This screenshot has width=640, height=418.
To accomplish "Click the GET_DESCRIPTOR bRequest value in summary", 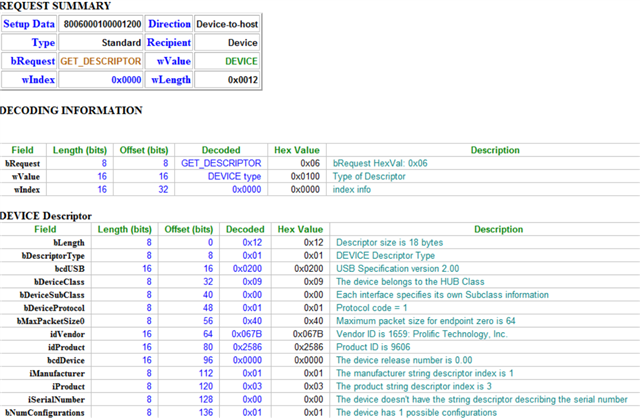I will point(101,61).
